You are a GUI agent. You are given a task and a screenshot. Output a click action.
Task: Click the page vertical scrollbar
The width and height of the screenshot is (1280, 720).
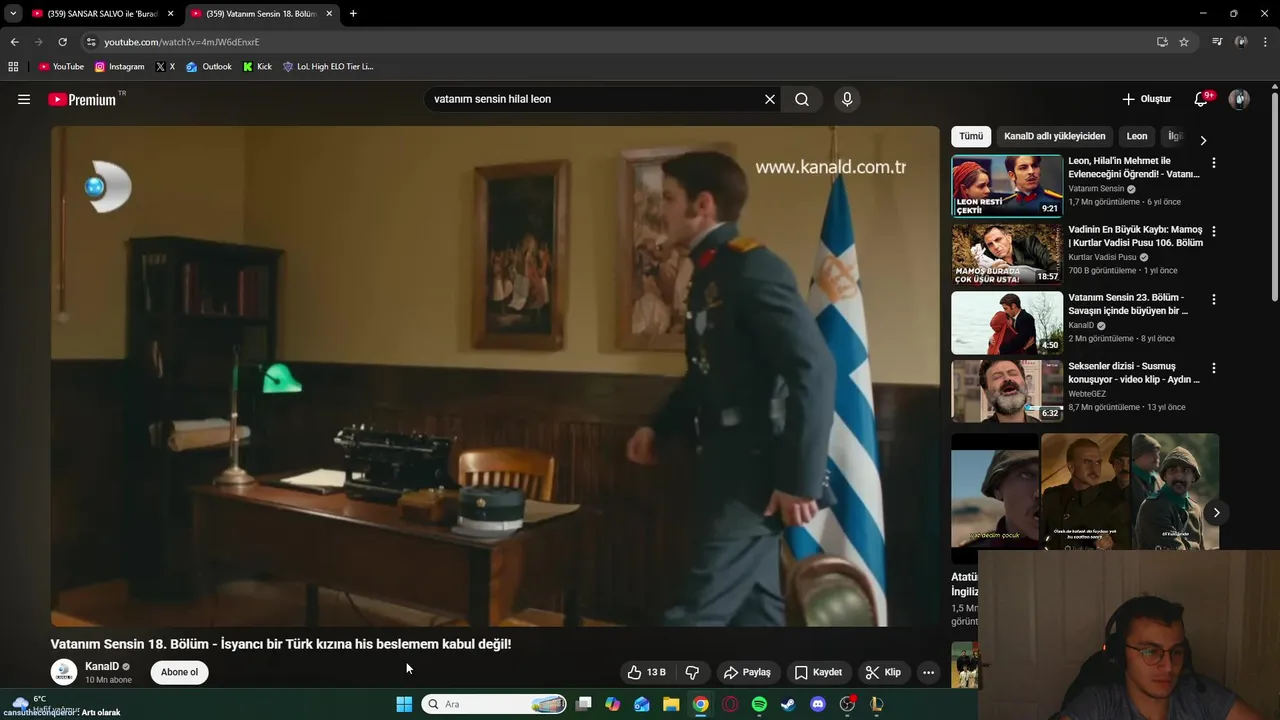coord(1274,195)
